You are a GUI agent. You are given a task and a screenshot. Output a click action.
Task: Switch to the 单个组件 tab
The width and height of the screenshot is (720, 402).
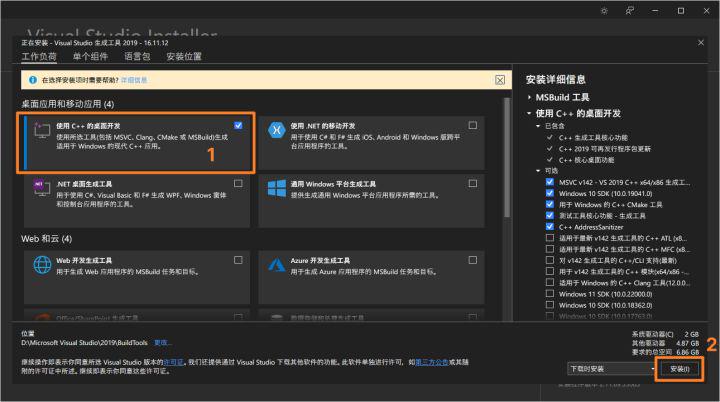(x=90, y=57)
